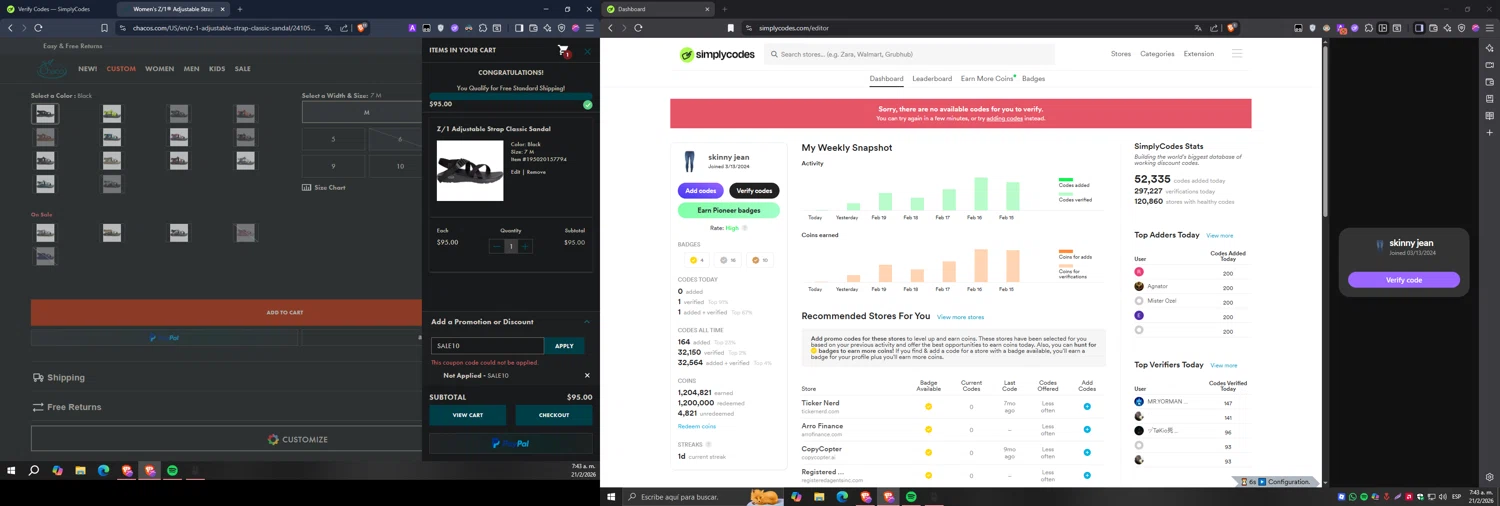Click the promo code input field
This screenshot has height=506, width=1500.
(487, 346)
